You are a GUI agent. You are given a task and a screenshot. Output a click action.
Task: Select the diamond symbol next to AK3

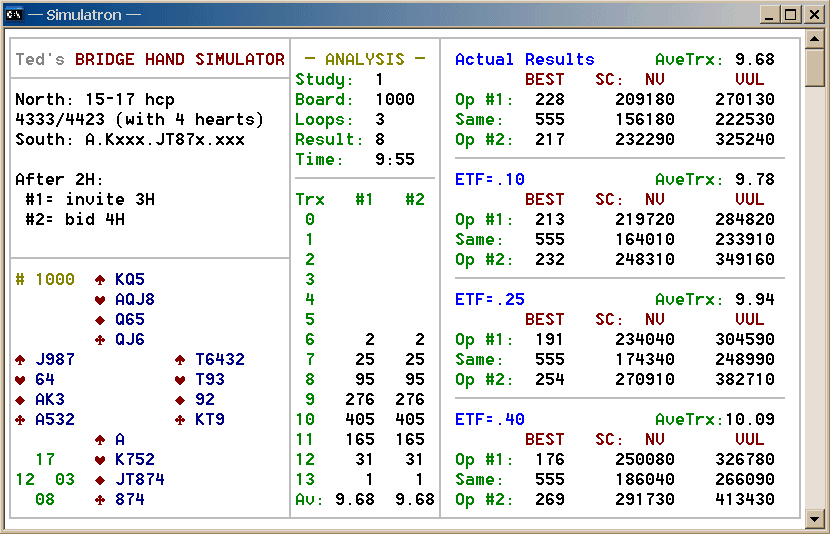(20, 400)
